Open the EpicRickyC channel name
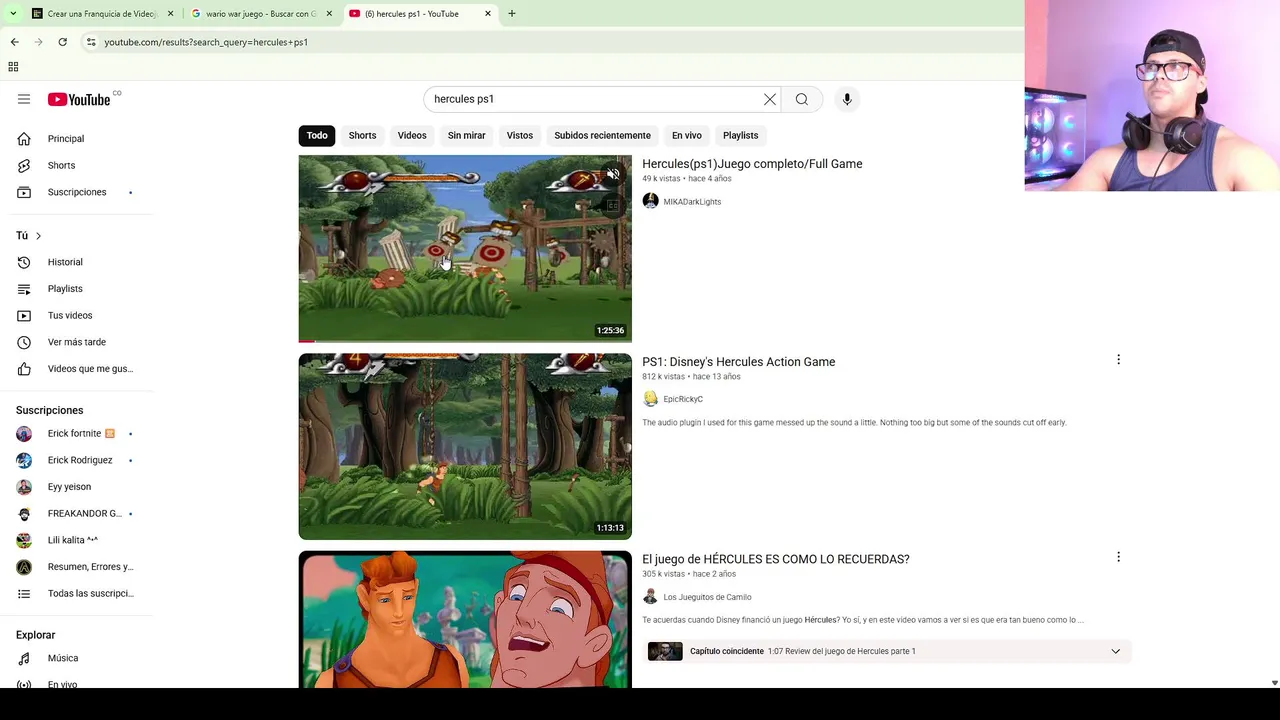This screenshot has width=1280, height=720. pos(683,399)
